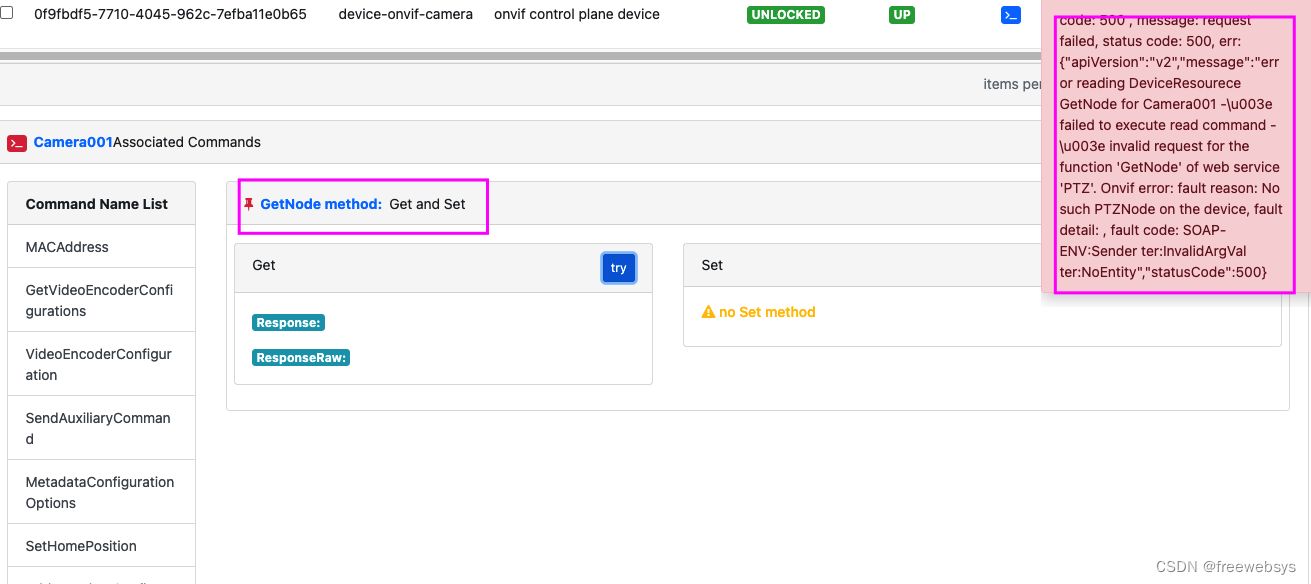Click the Response label badge
Image resolution: width=1311 pixels, height=584 pixels.
coord(288,323)
